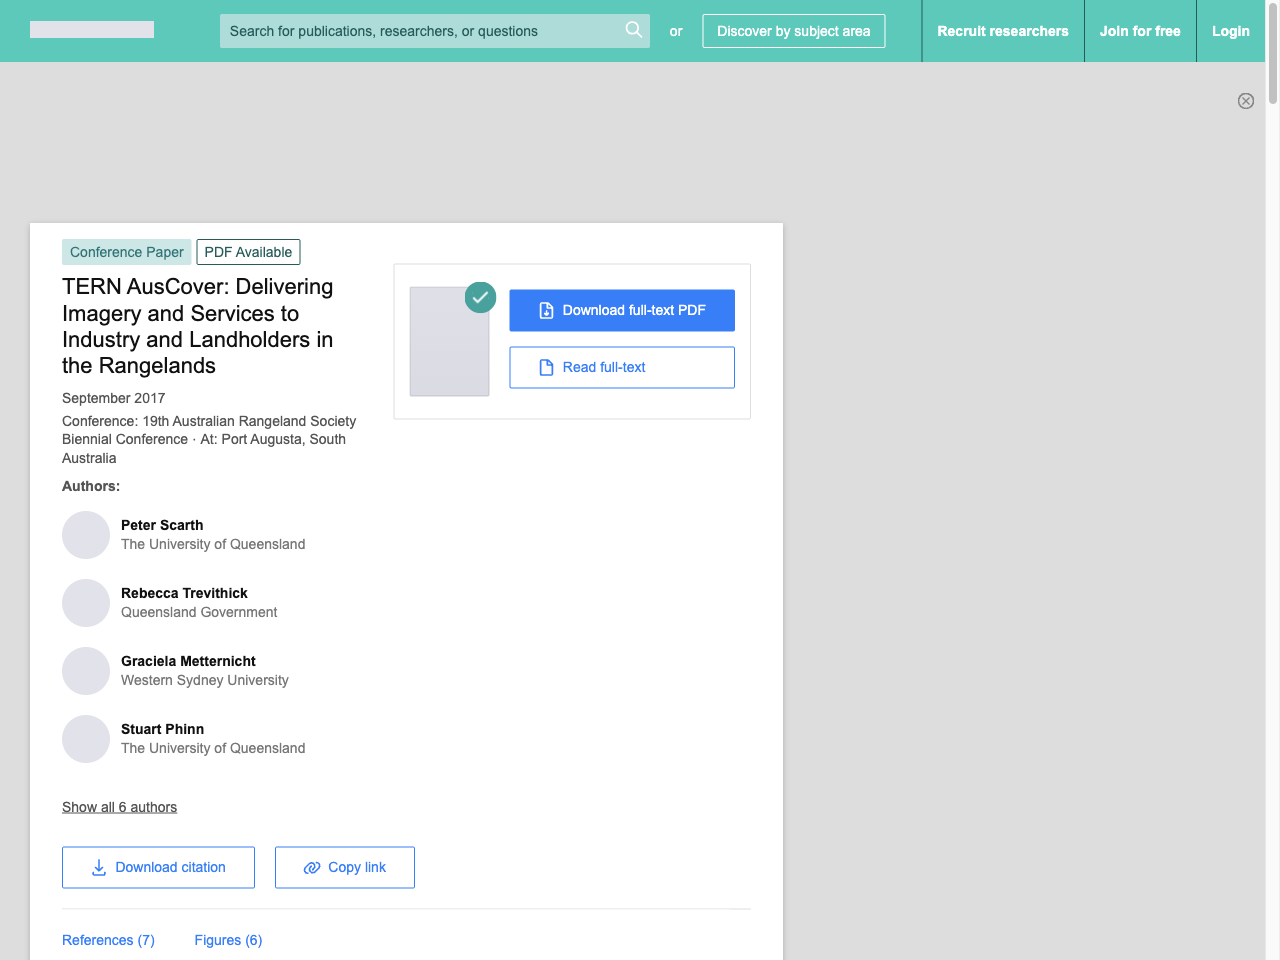Switch to the Figures (6) tab
Viewport: 1280px width, 960px height.
coord(228,940)
